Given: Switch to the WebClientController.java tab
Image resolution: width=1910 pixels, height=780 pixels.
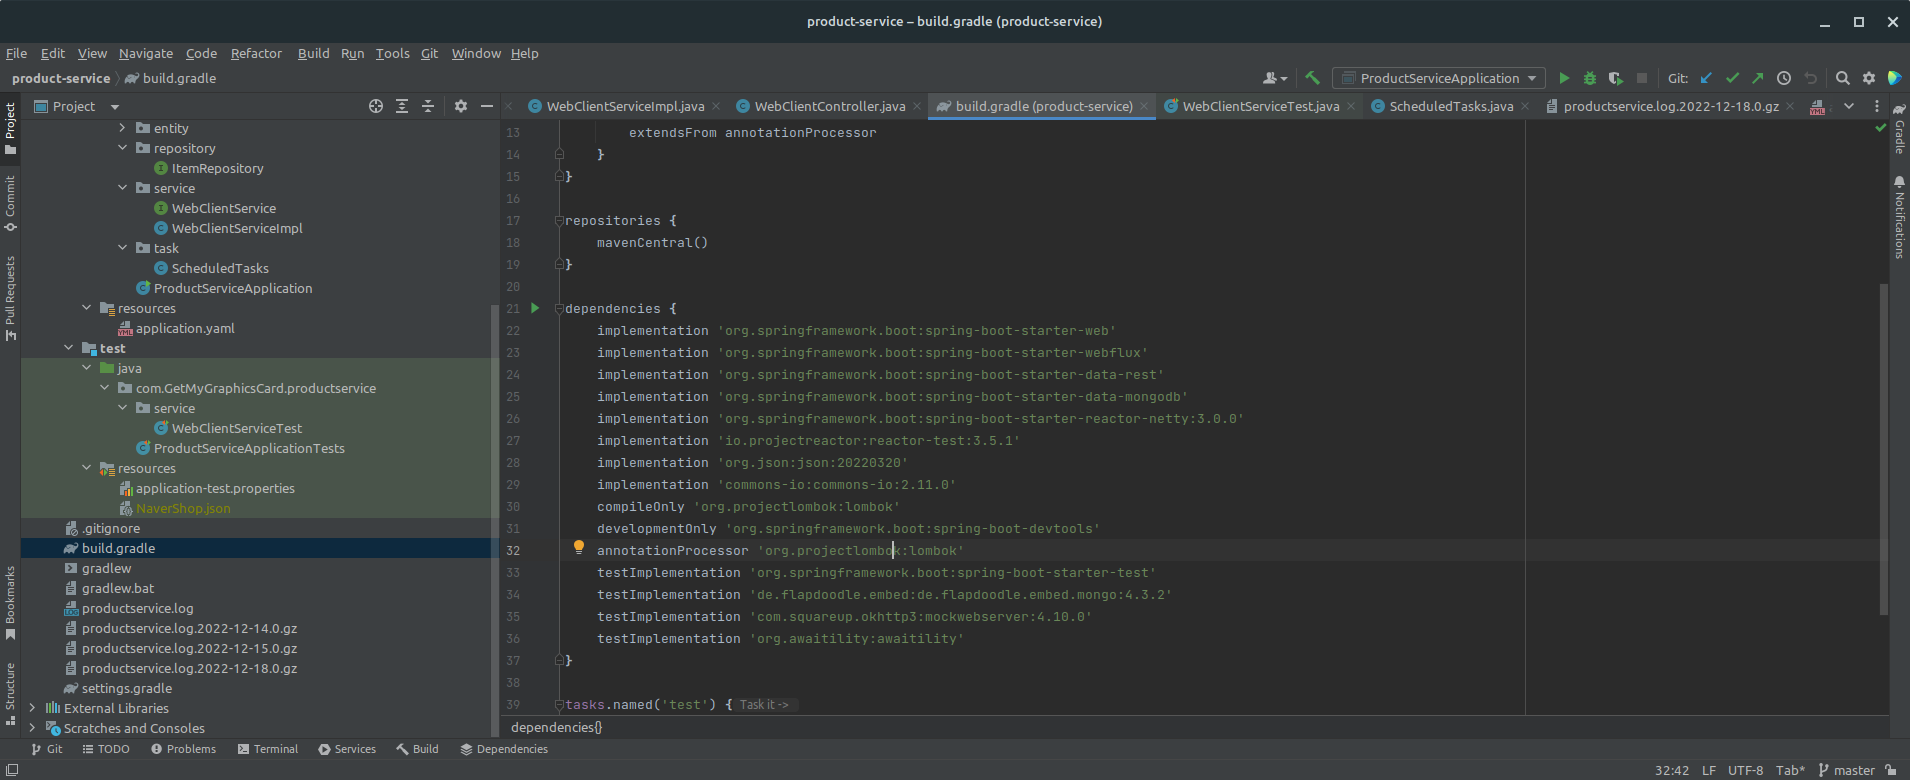Looking at the screenshot, I should [x=829, y=106].
